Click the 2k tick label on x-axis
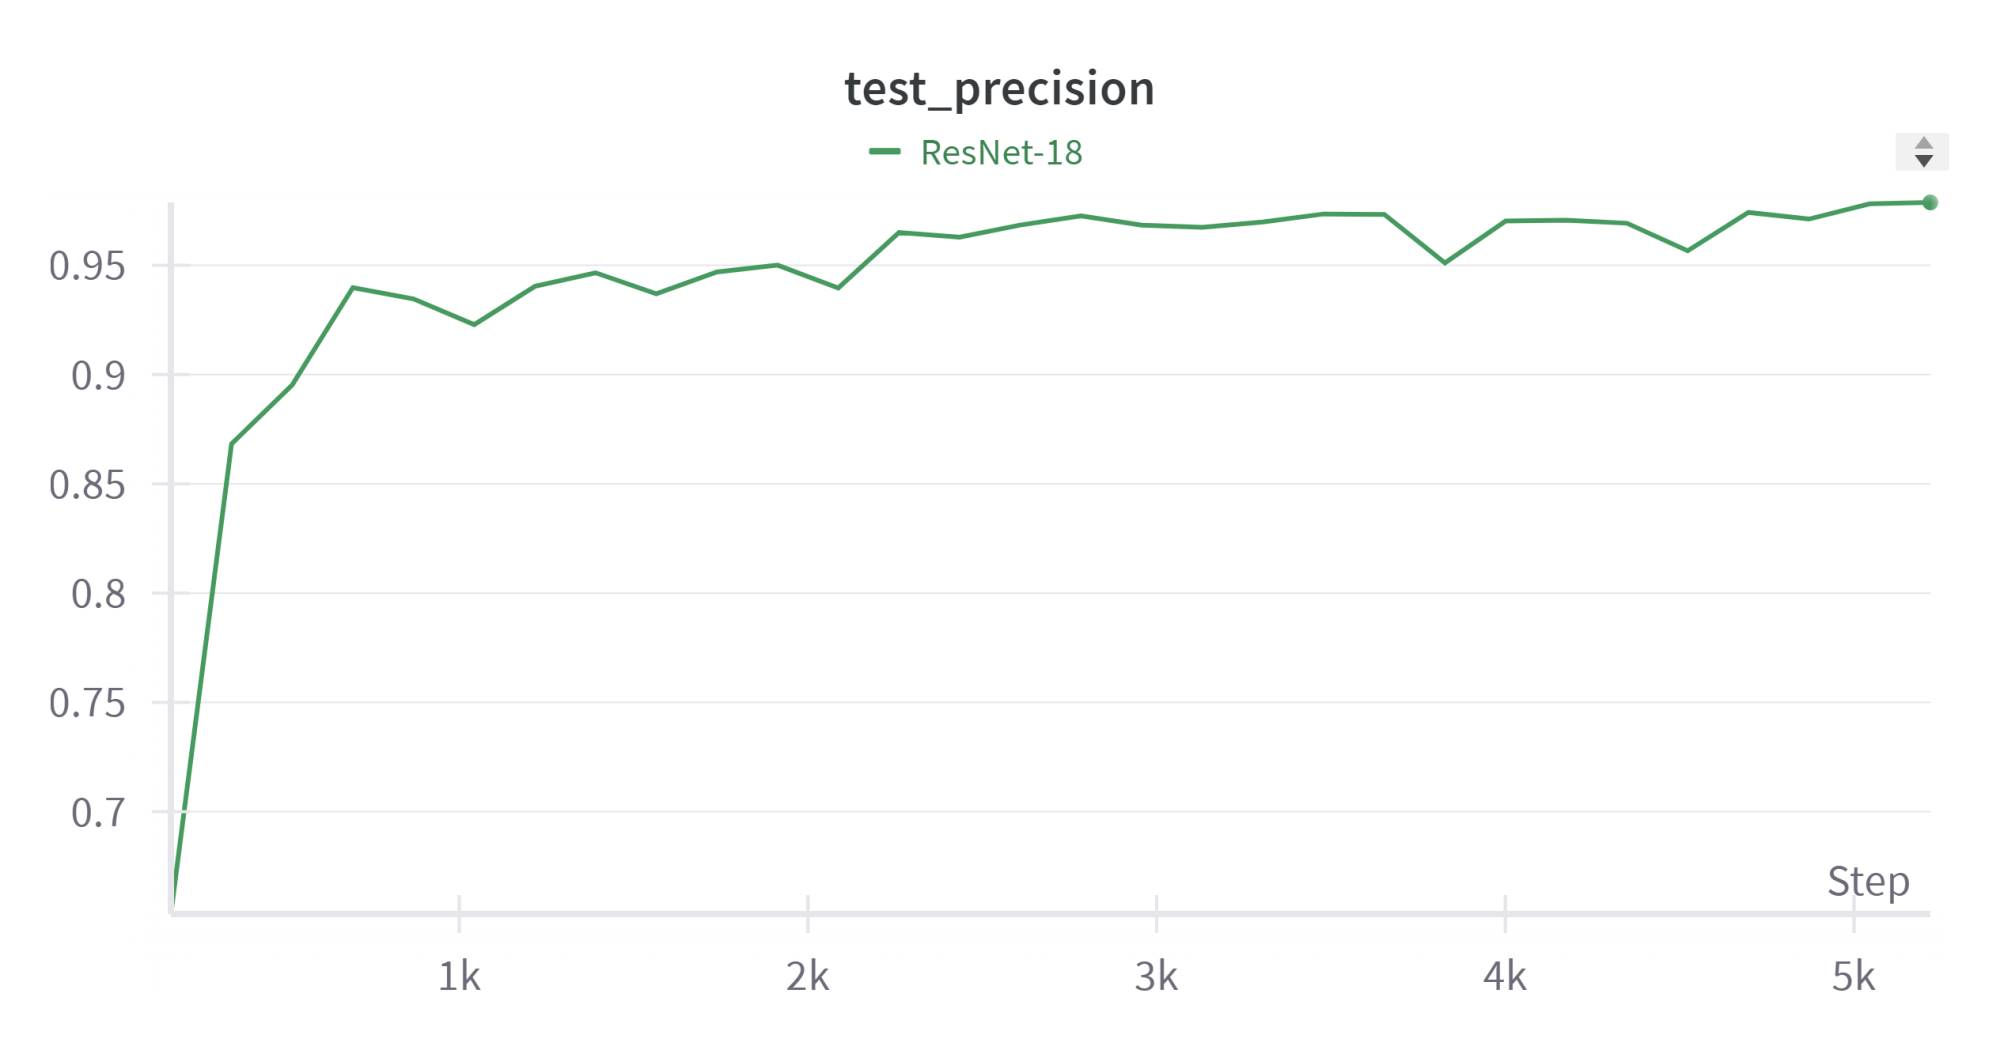The height and width of the screenshot is (1050, 2000). point(807,976)
